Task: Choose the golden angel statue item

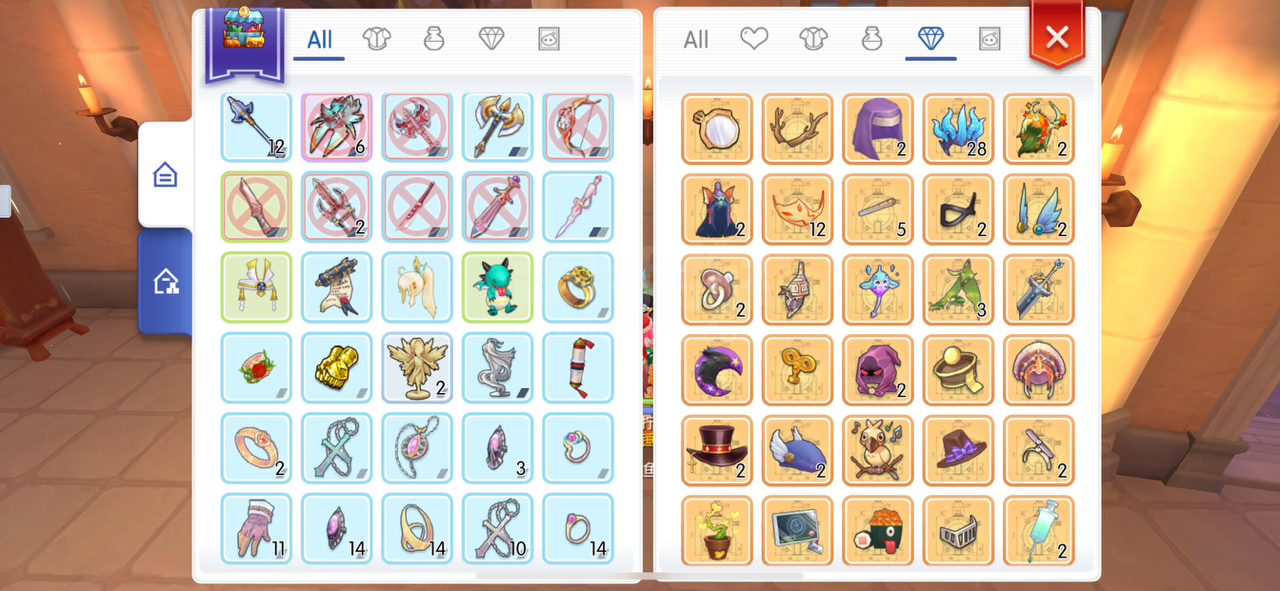Action: (417, 368)
